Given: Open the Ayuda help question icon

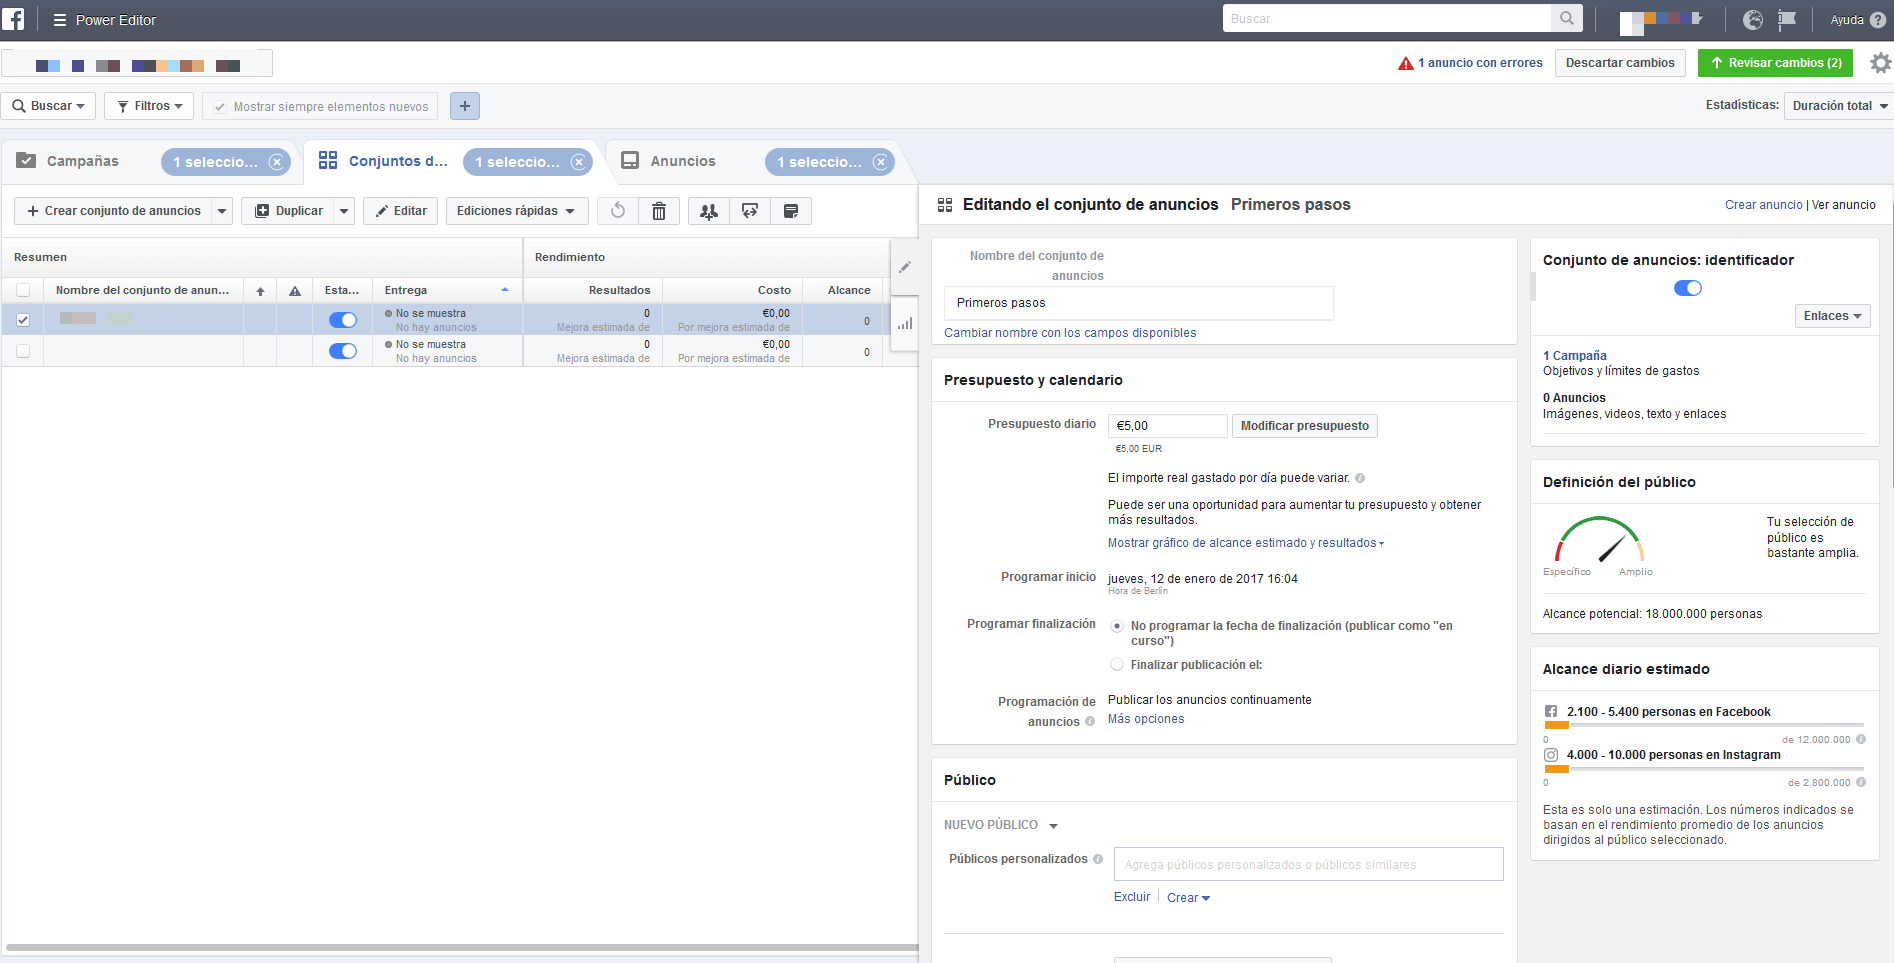Looking at the screenshot, I should [x=1878, y=19].
